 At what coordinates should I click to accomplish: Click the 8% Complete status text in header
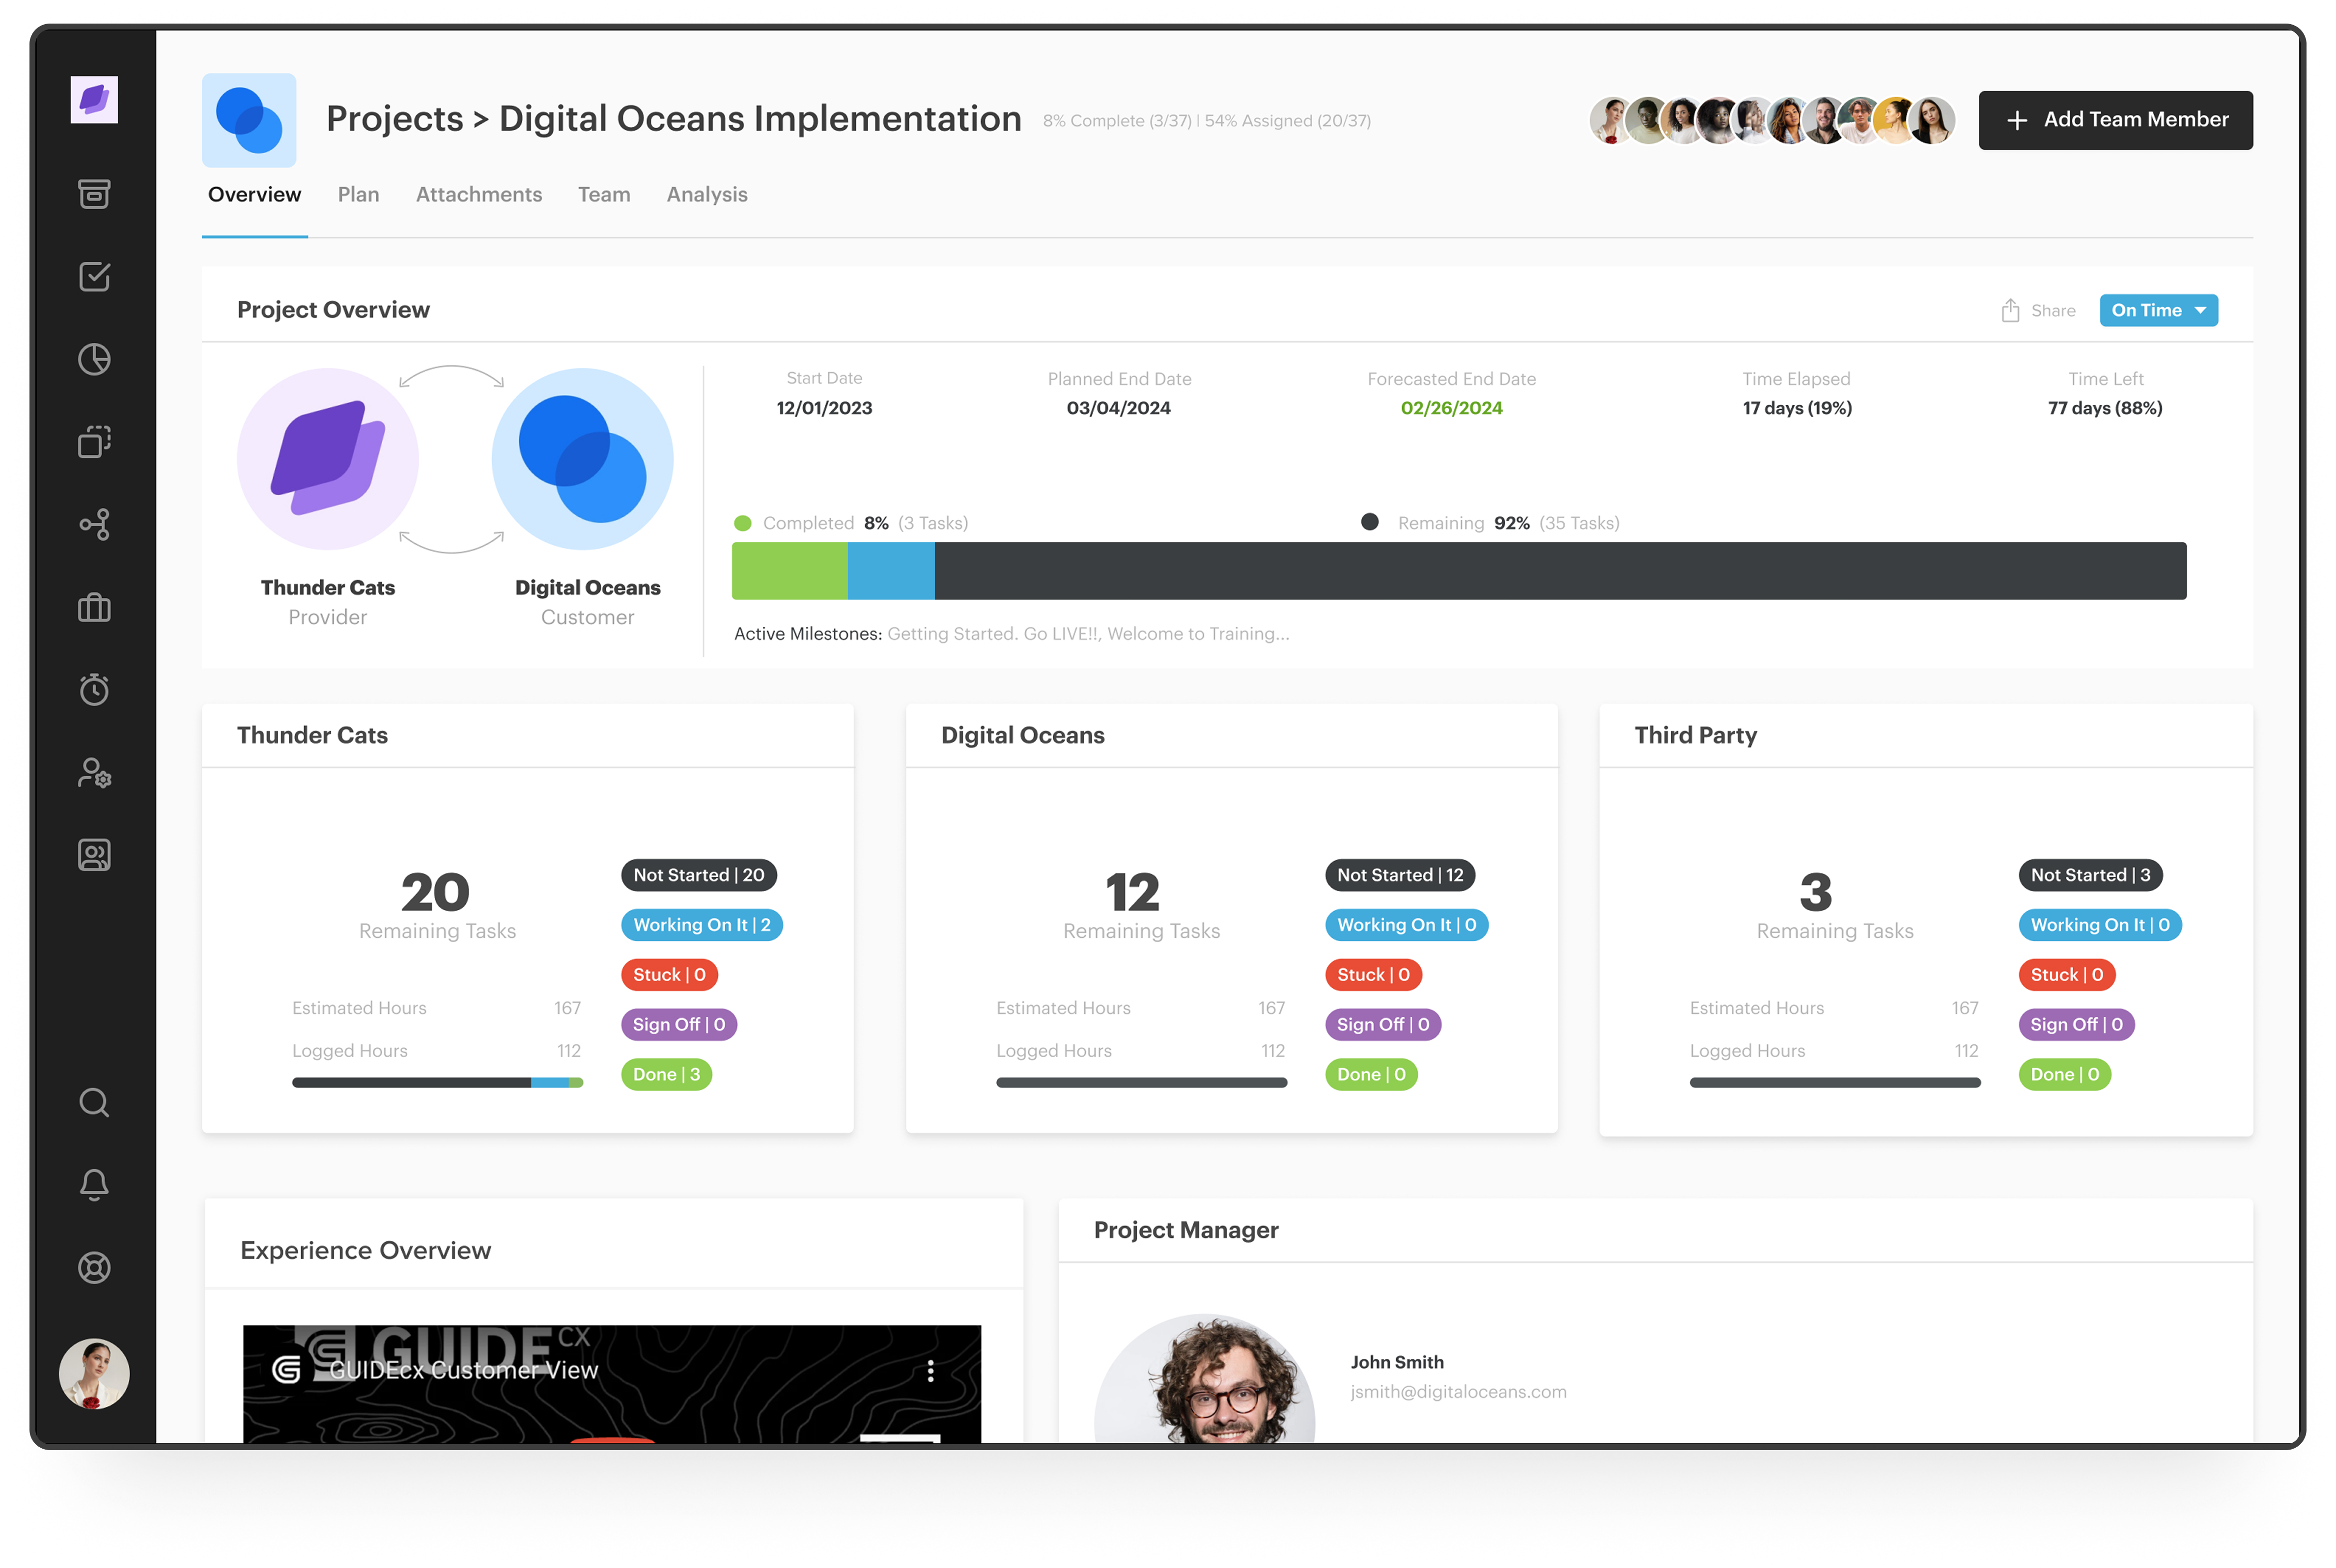1118,121
